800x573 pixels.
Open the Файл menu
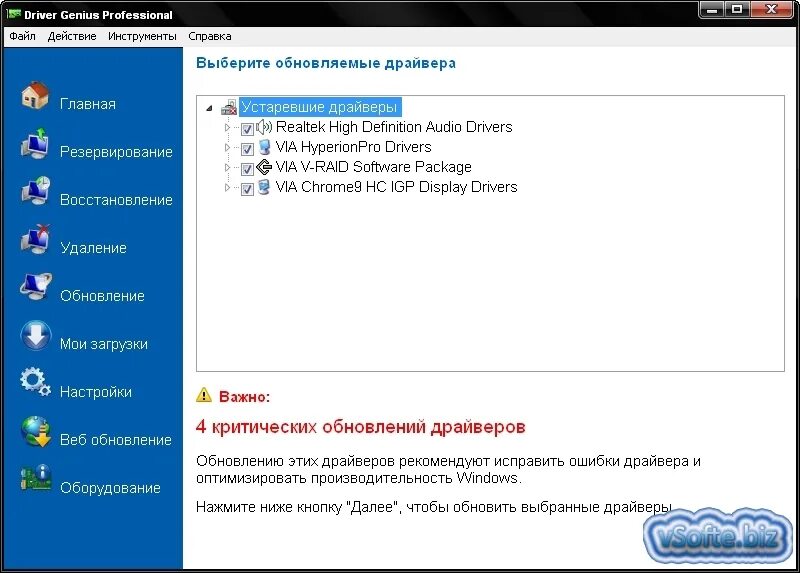(22, 36)
